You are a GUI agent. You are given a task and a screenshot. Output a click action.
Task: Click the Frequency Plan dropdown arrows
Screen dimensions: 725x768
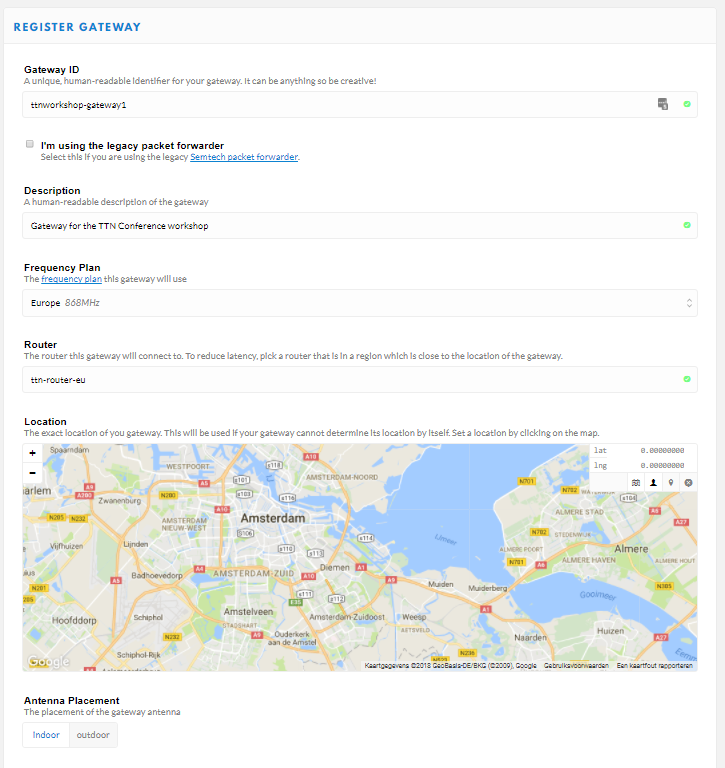pyautogui.click(x=689, y=303)
